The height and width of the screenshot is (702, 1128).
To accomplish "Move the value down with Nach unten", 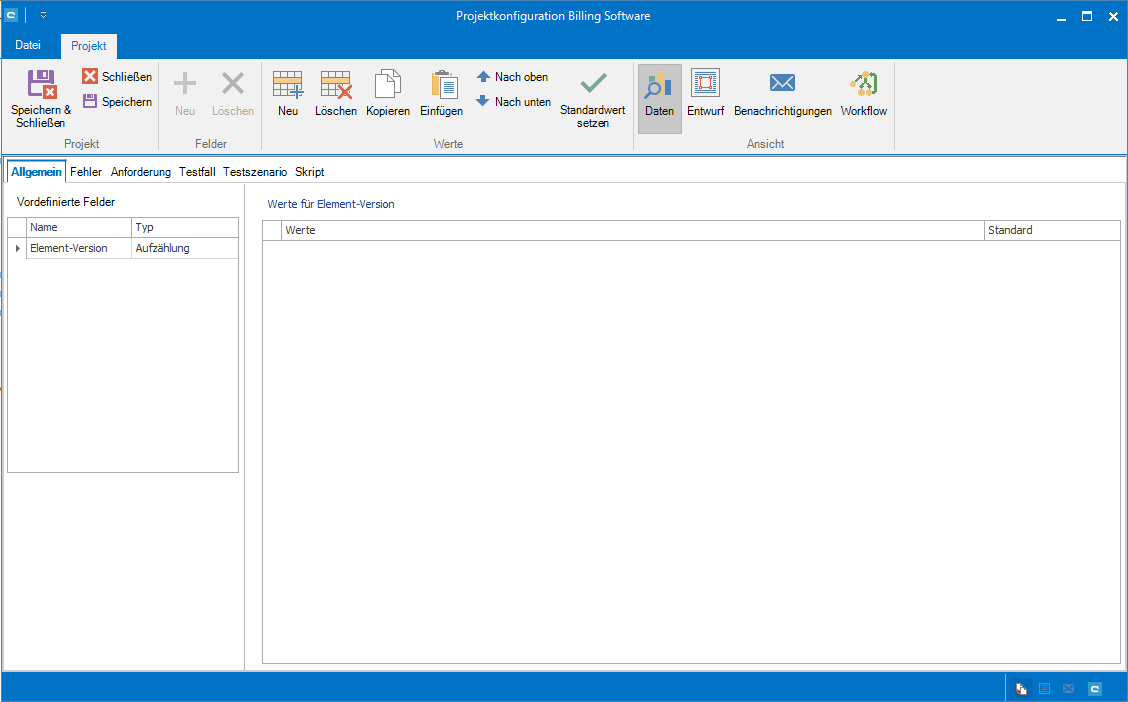I will (513, 101).
